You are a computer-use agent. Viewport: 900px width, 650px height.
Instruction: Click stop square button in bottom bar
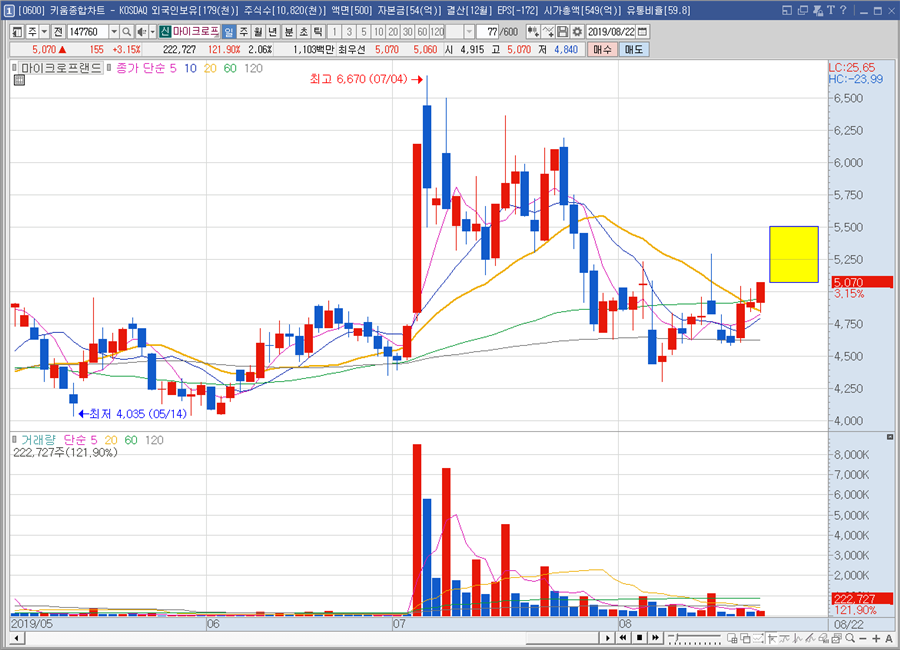click(639, 638)
